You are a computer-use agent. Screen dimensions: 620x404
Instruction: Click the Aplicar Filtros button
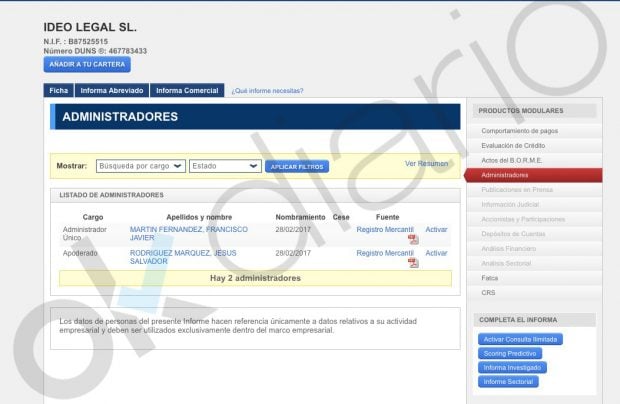click(x=296, y=166)
